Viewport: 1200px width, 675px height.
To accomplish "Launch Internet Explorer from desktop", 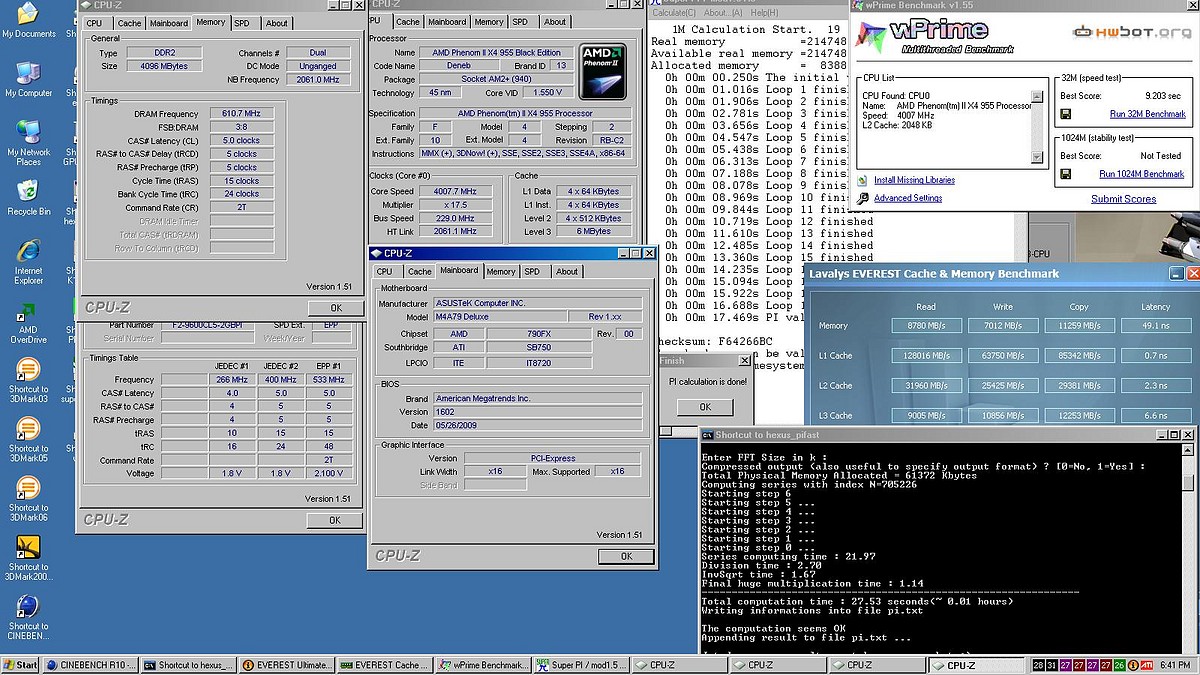I will pos(28,250).
